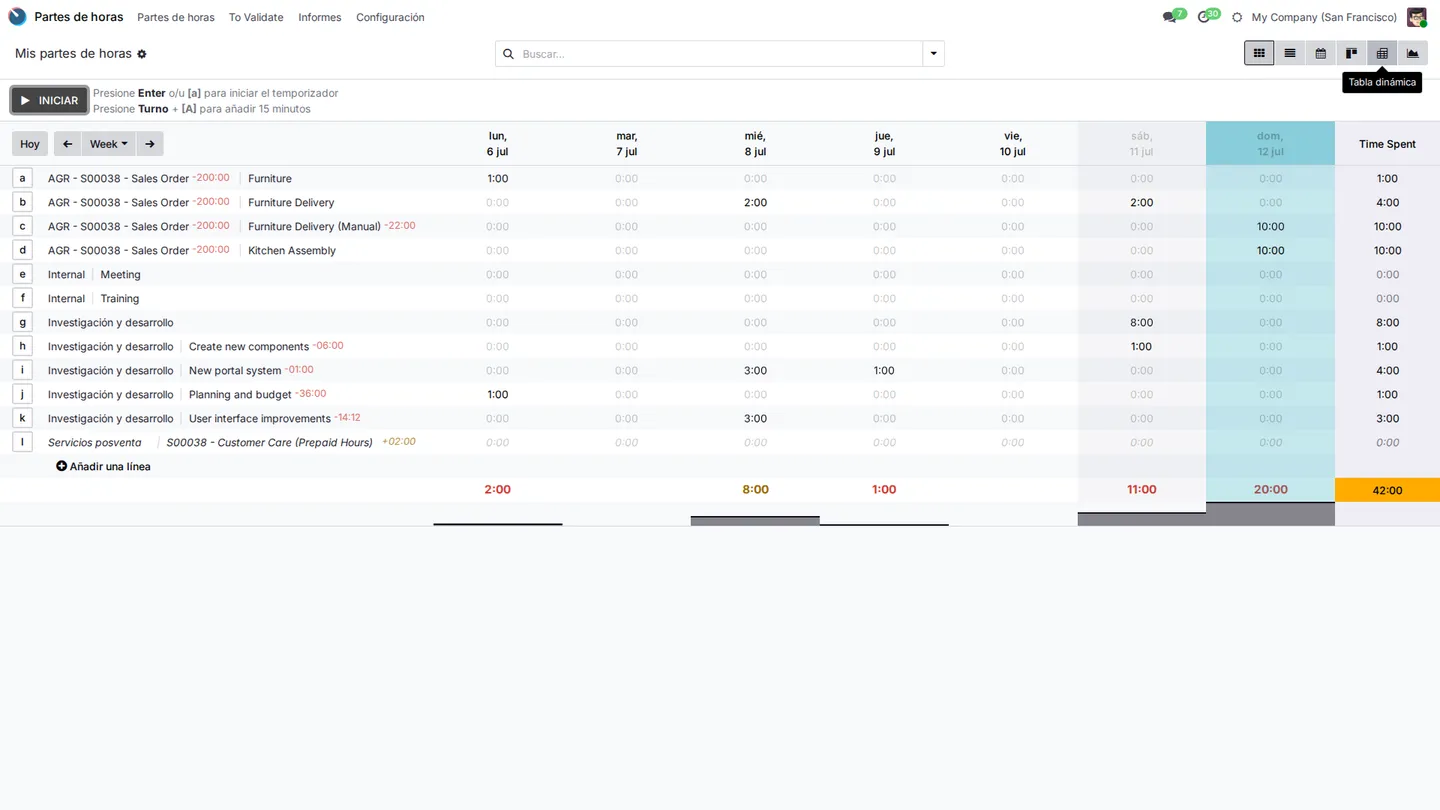The width and height of the screenshot is (1440, 810).
Task: Go to previous week arrow
Action: pos(67,144)
